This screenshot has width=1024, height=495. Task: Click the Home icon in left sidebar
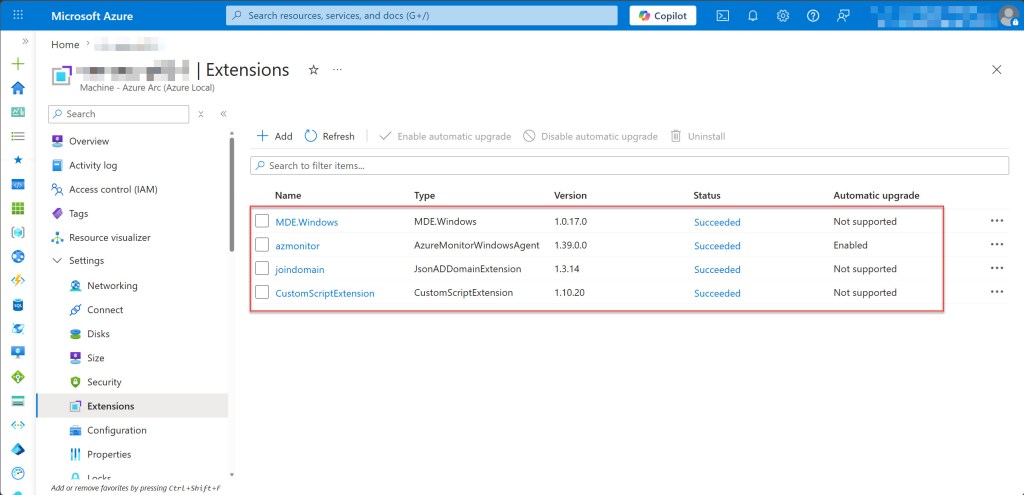(x=17, y=87)
